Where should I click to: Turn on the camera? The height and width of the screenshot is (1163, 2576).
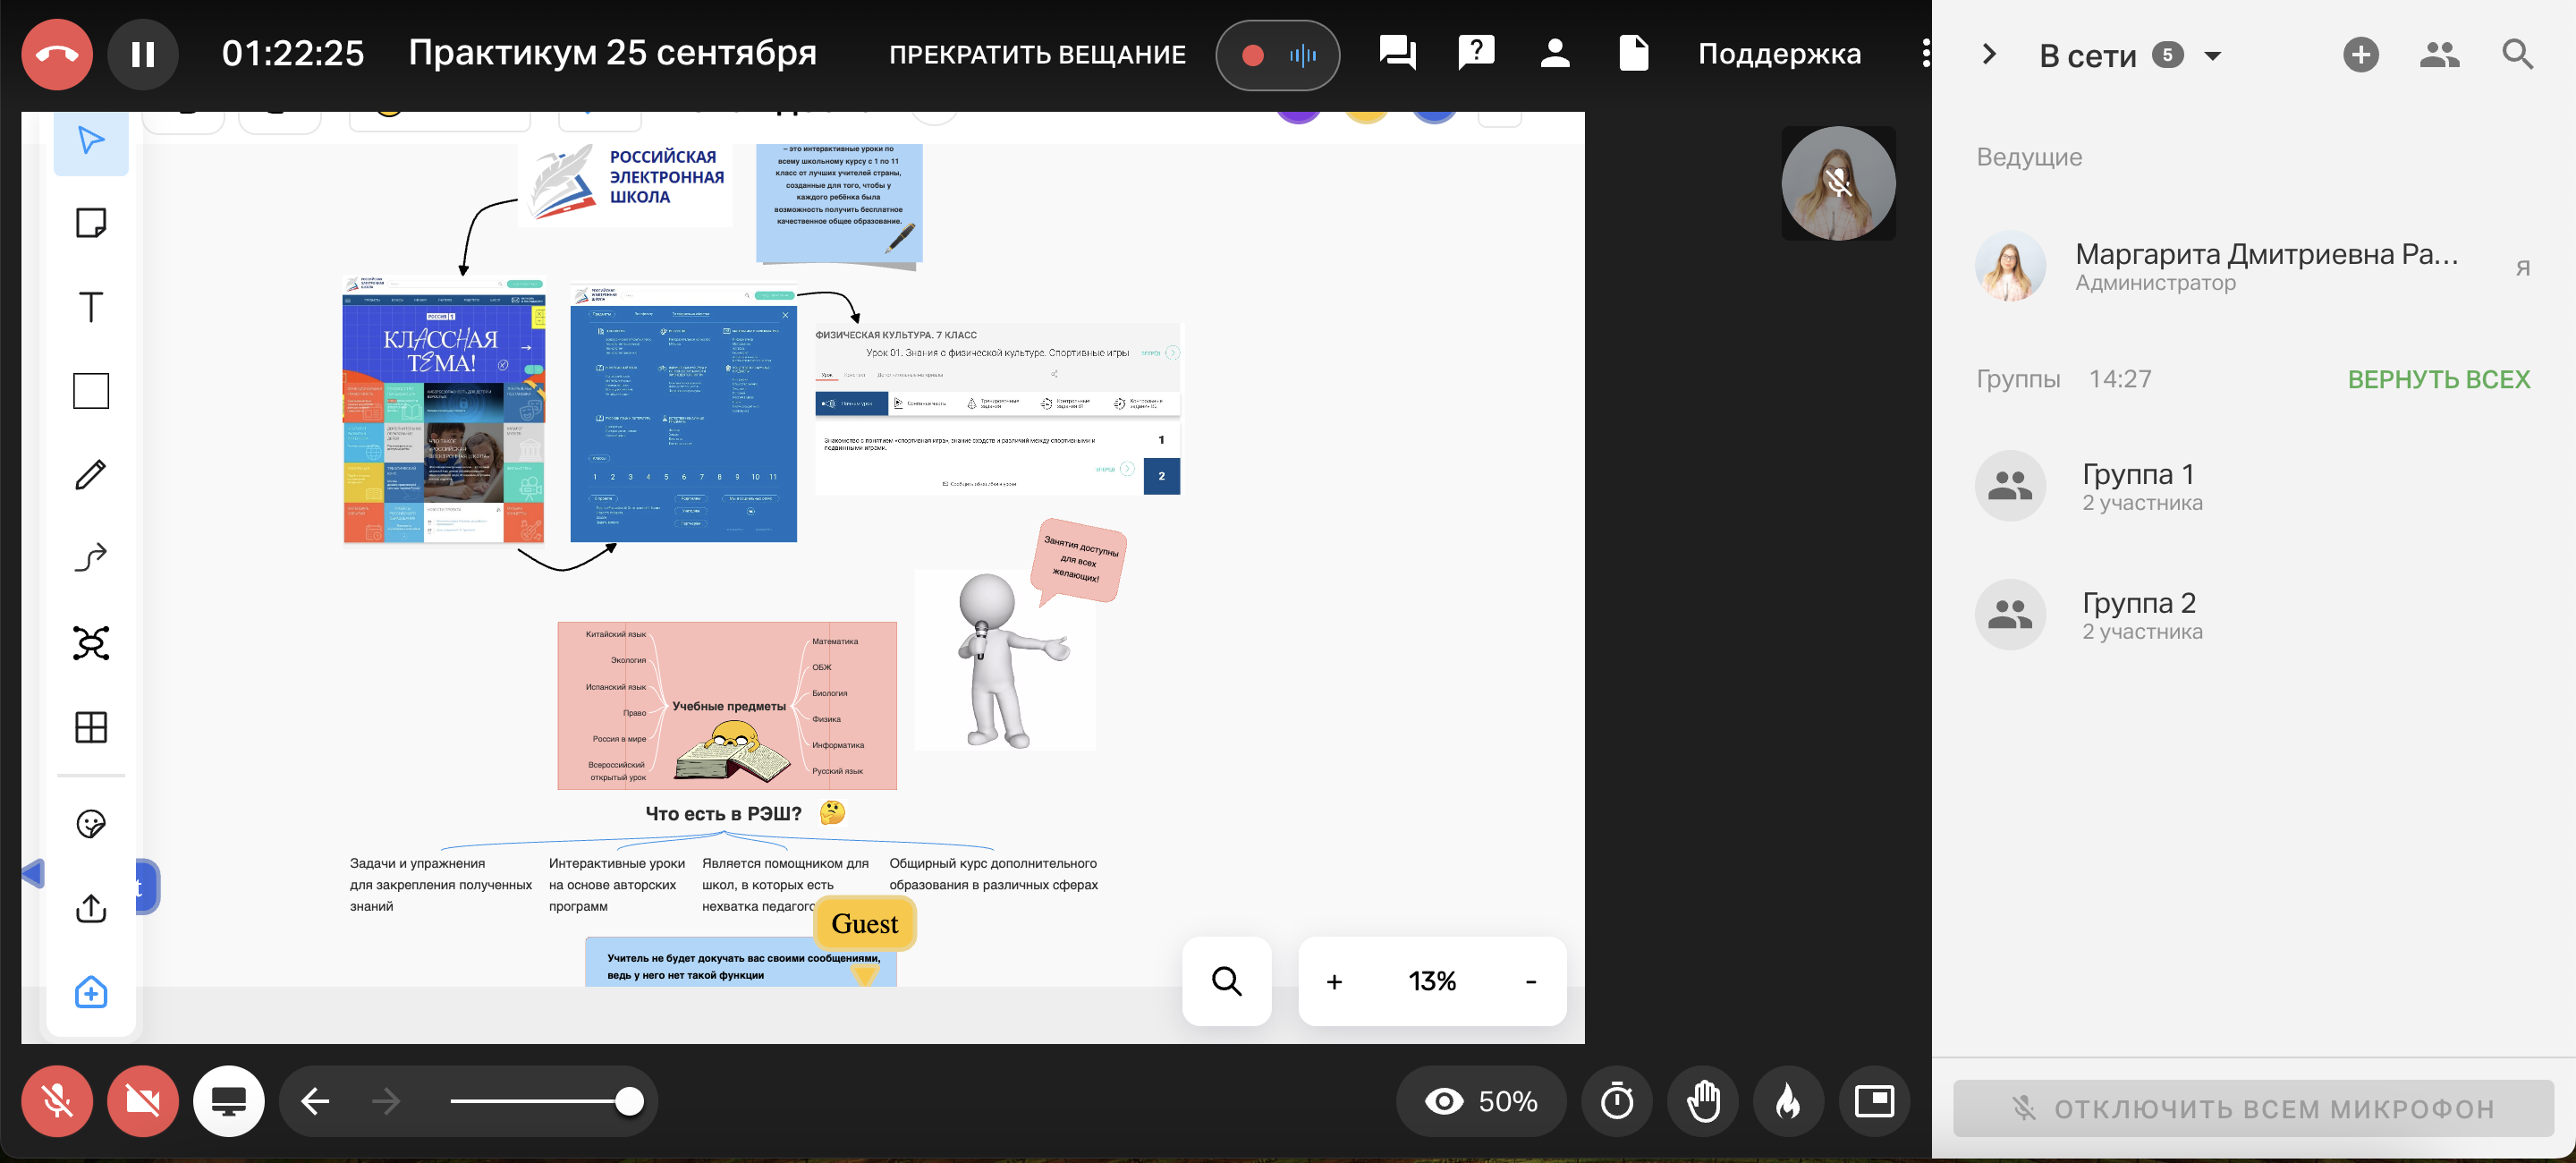(143, 1101)
